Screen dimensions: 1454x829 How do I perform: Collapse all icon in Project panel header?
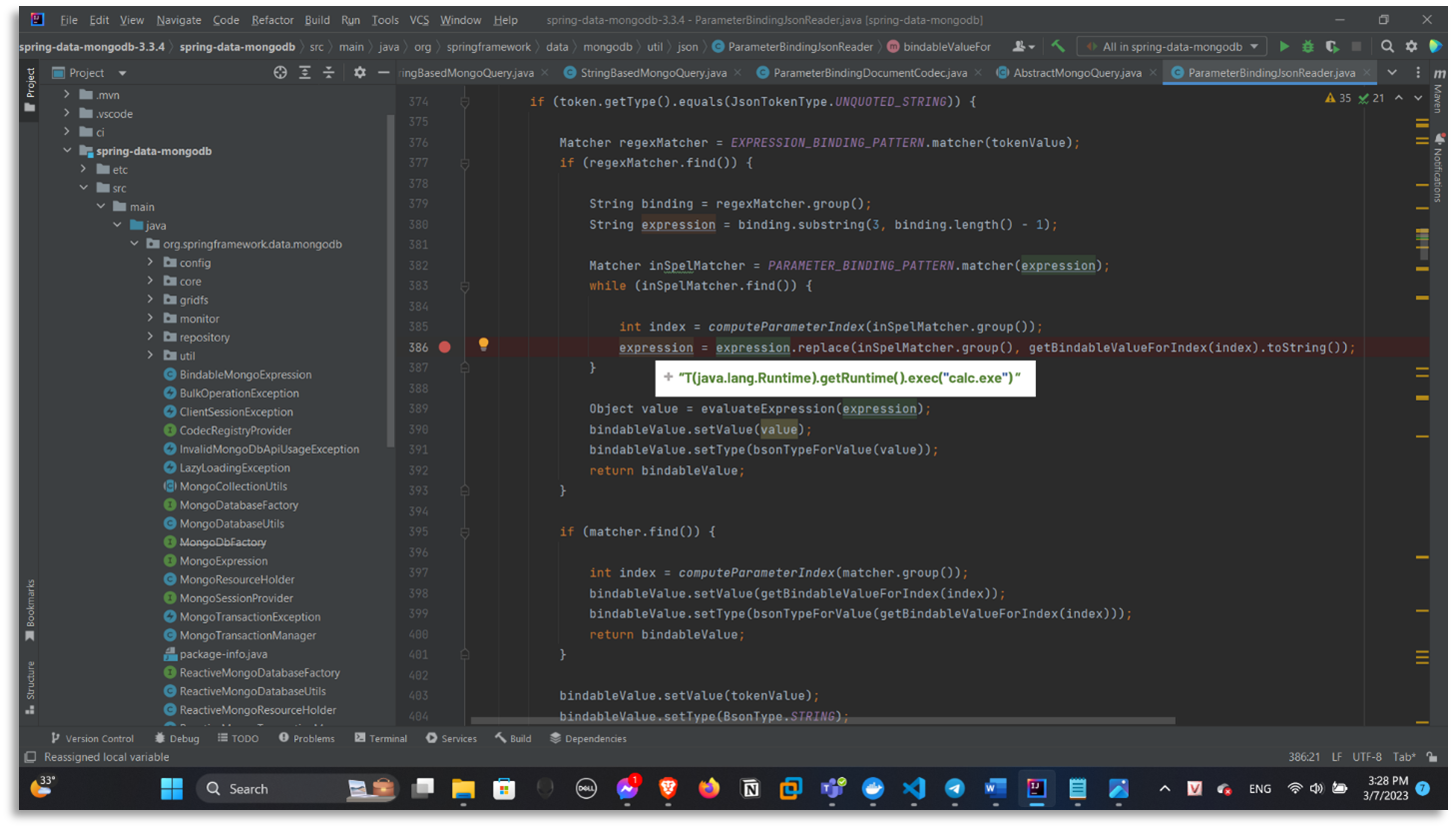click(328, 73)
